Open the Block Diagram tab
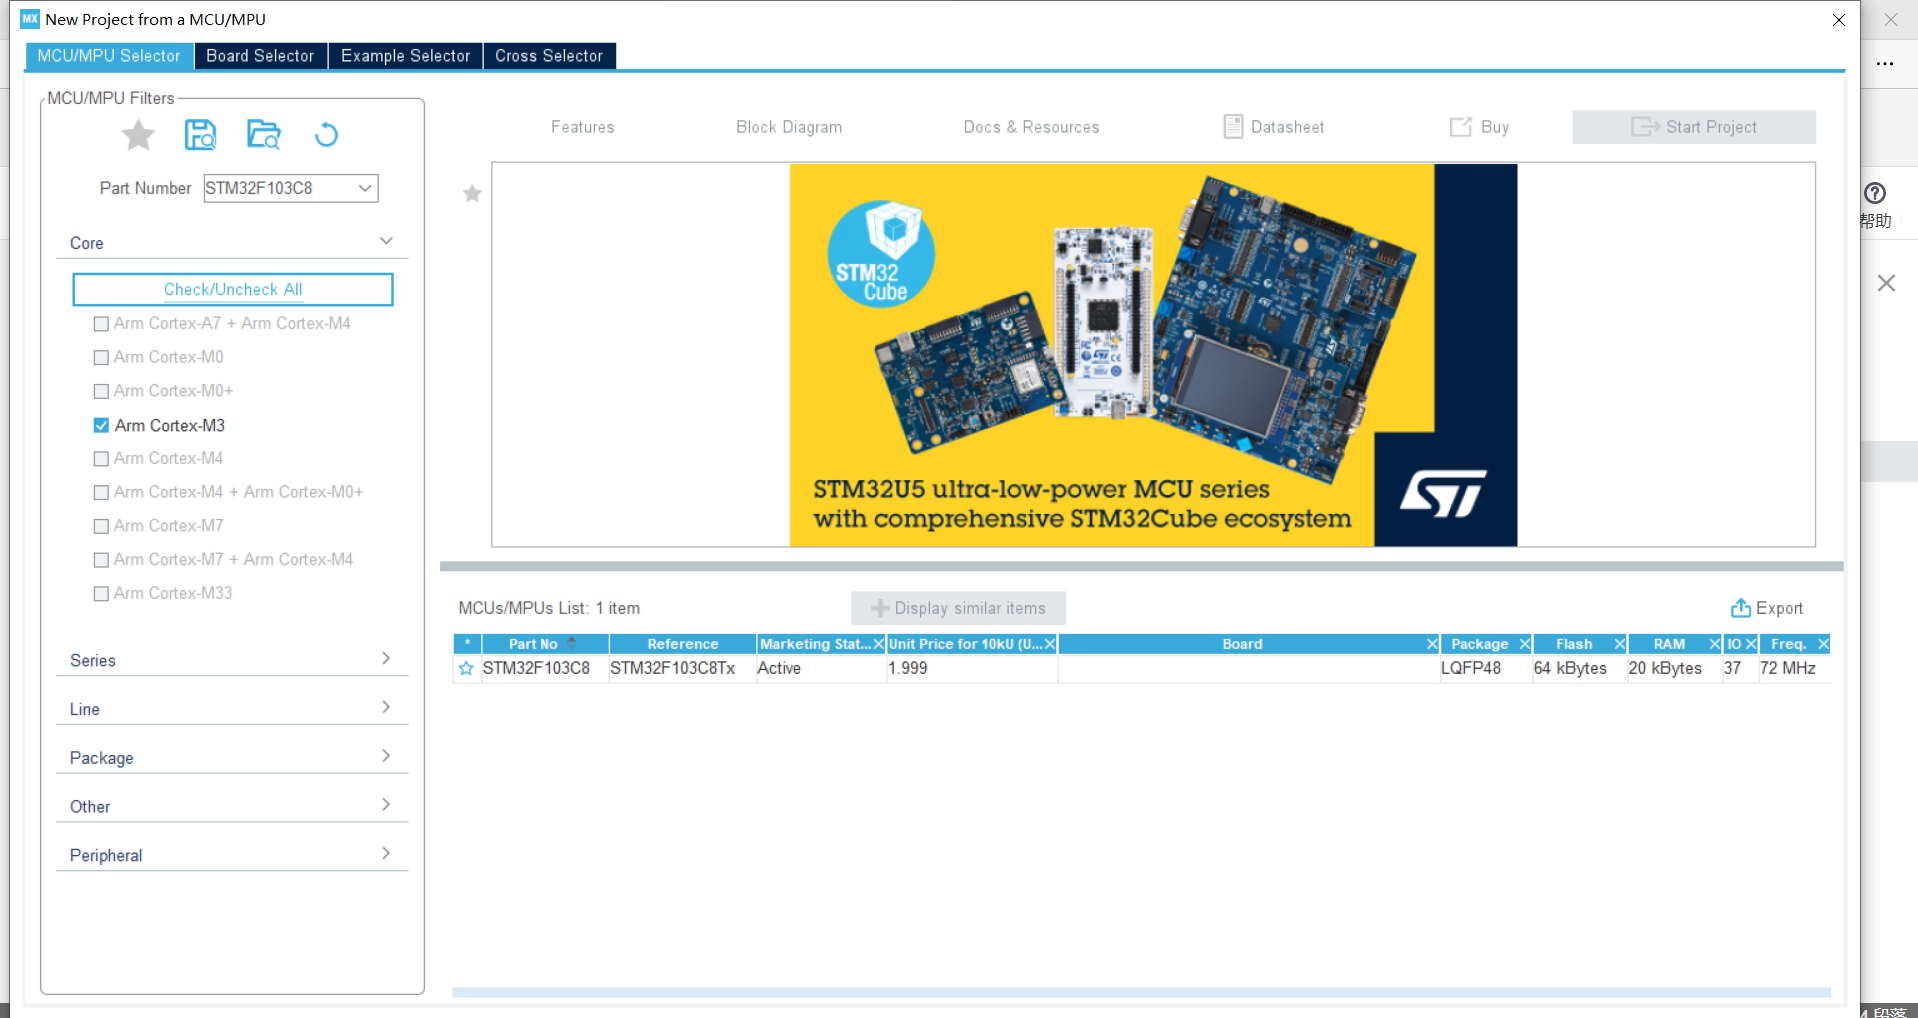 tap(789, 127)
